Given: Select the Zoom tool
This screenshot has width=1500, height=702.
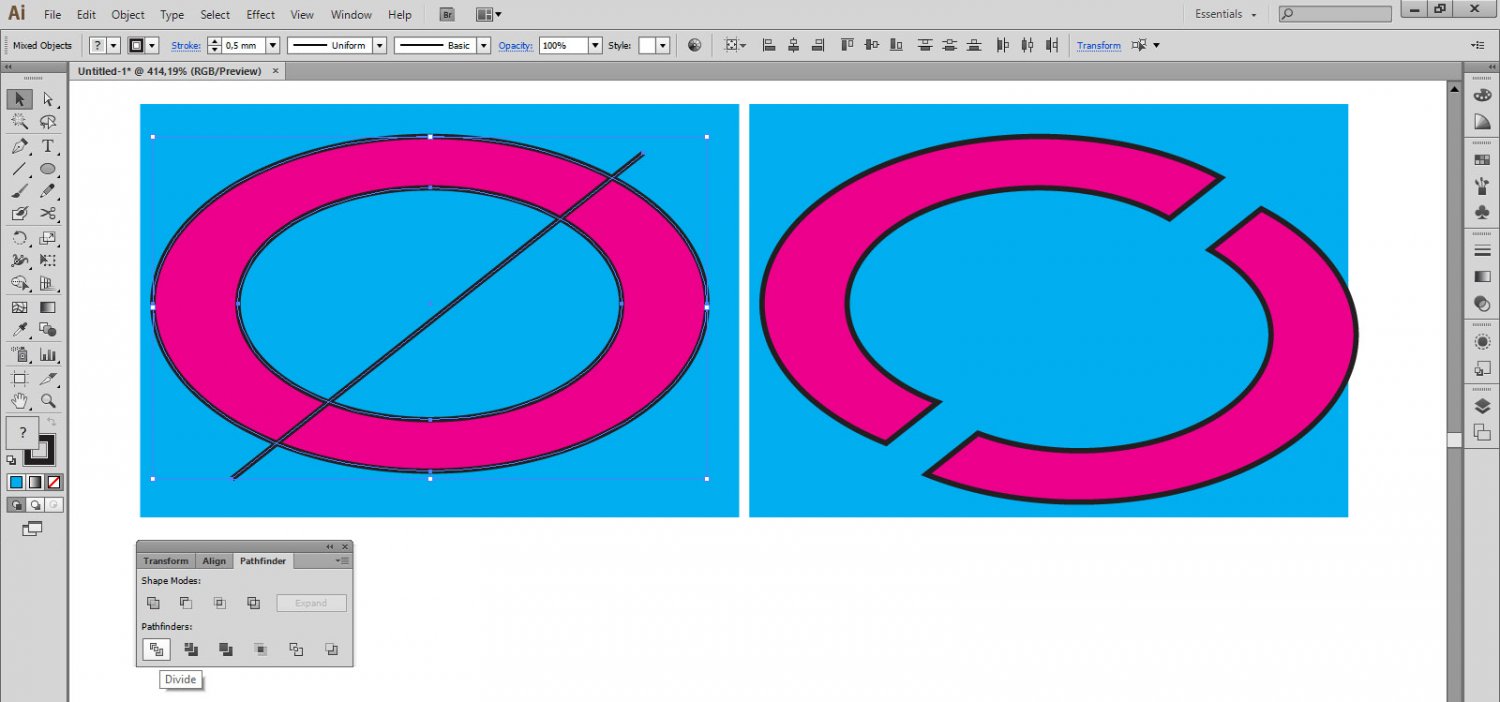Looking at the screenshot, I should (x=47, y=401).
